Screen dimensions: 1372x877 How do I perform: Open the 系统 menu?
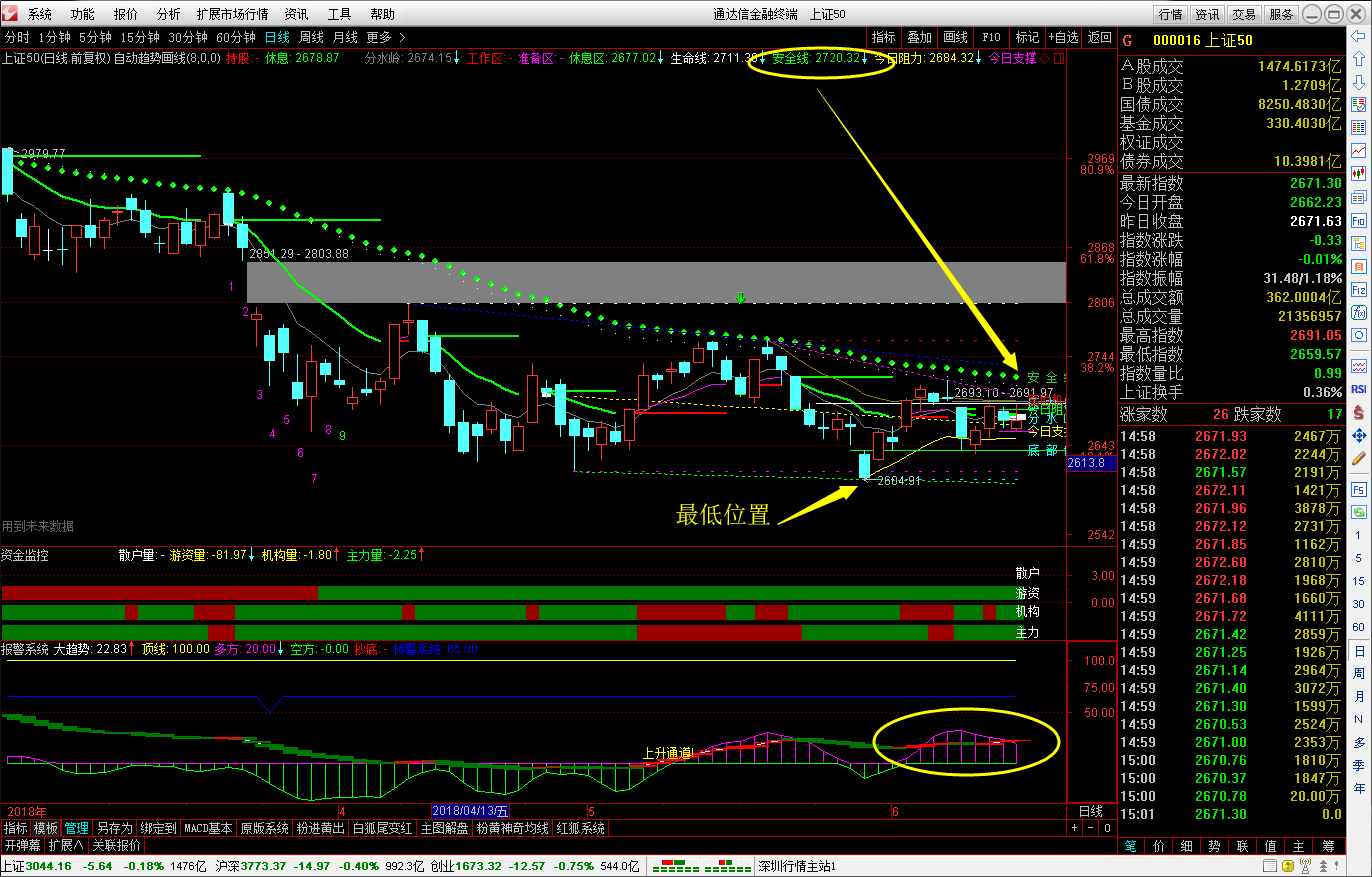(x=39, y=14)
